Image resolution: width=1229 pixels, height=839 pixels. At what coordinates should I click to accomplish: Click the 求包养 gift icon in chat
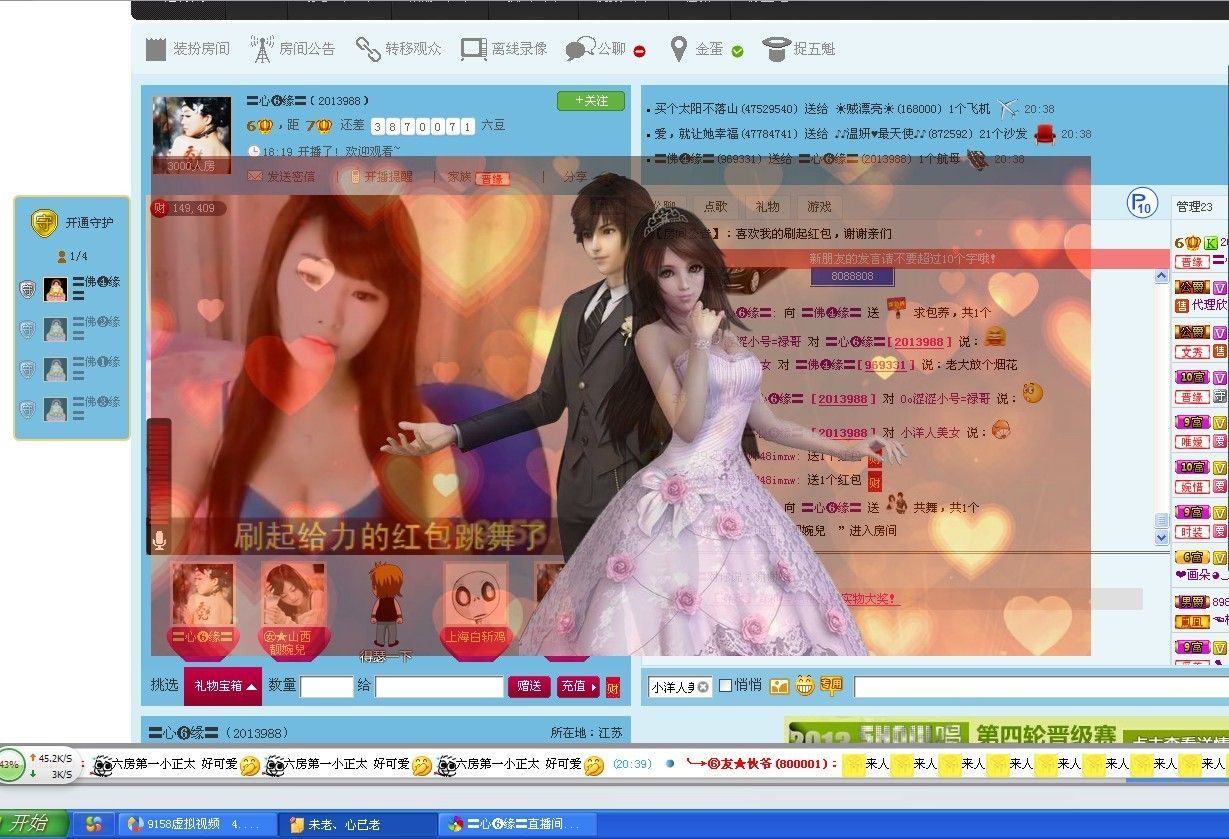(896, 310)
